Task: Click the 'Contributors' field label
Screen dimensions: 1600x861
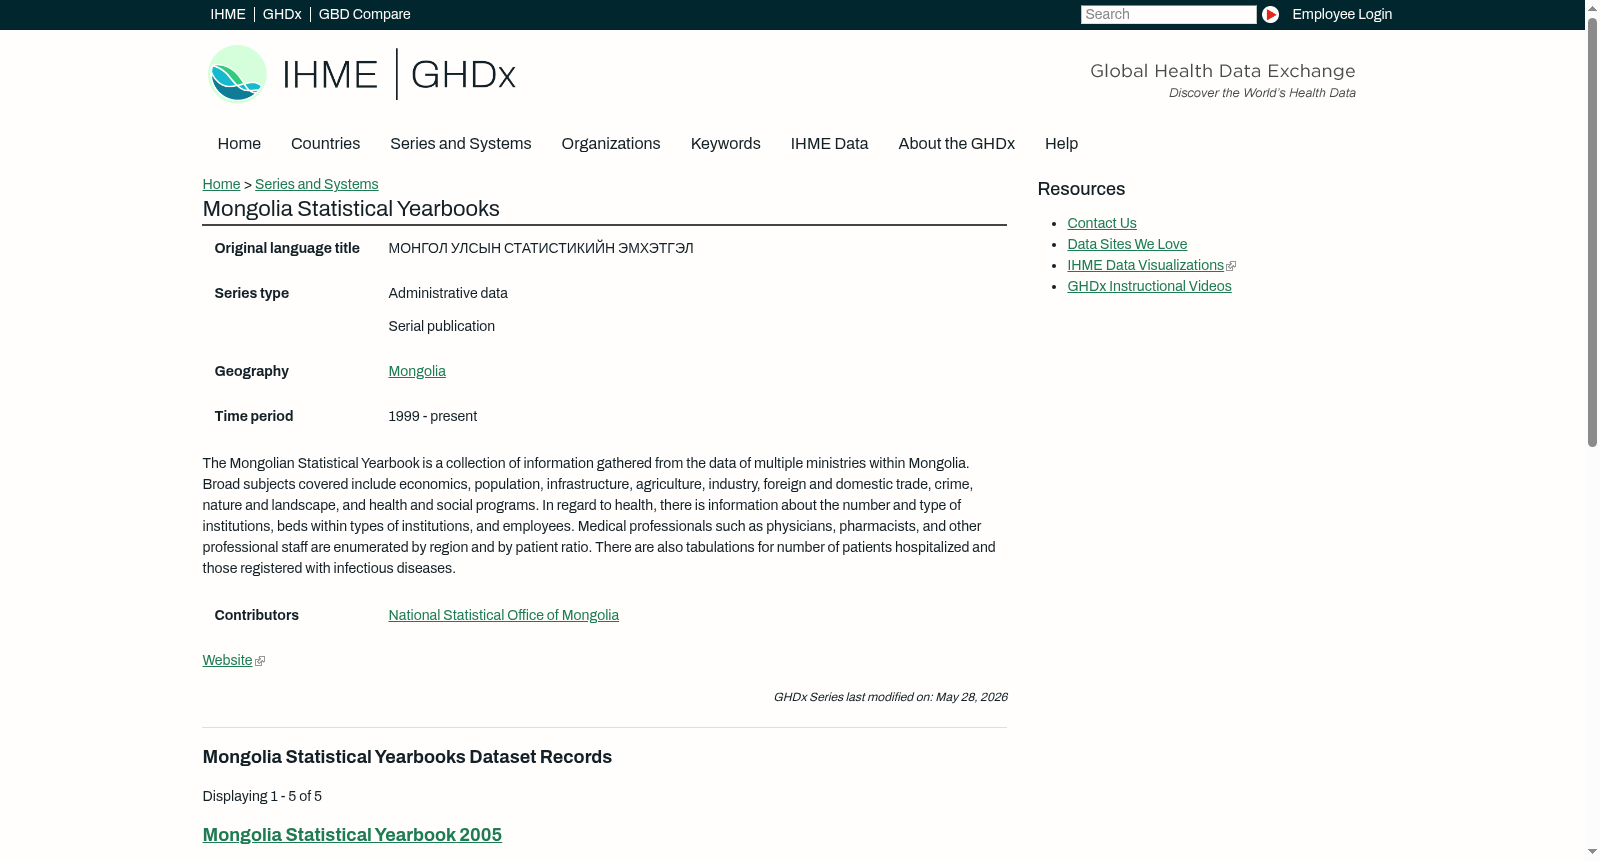Action: [x=257, y=615]
